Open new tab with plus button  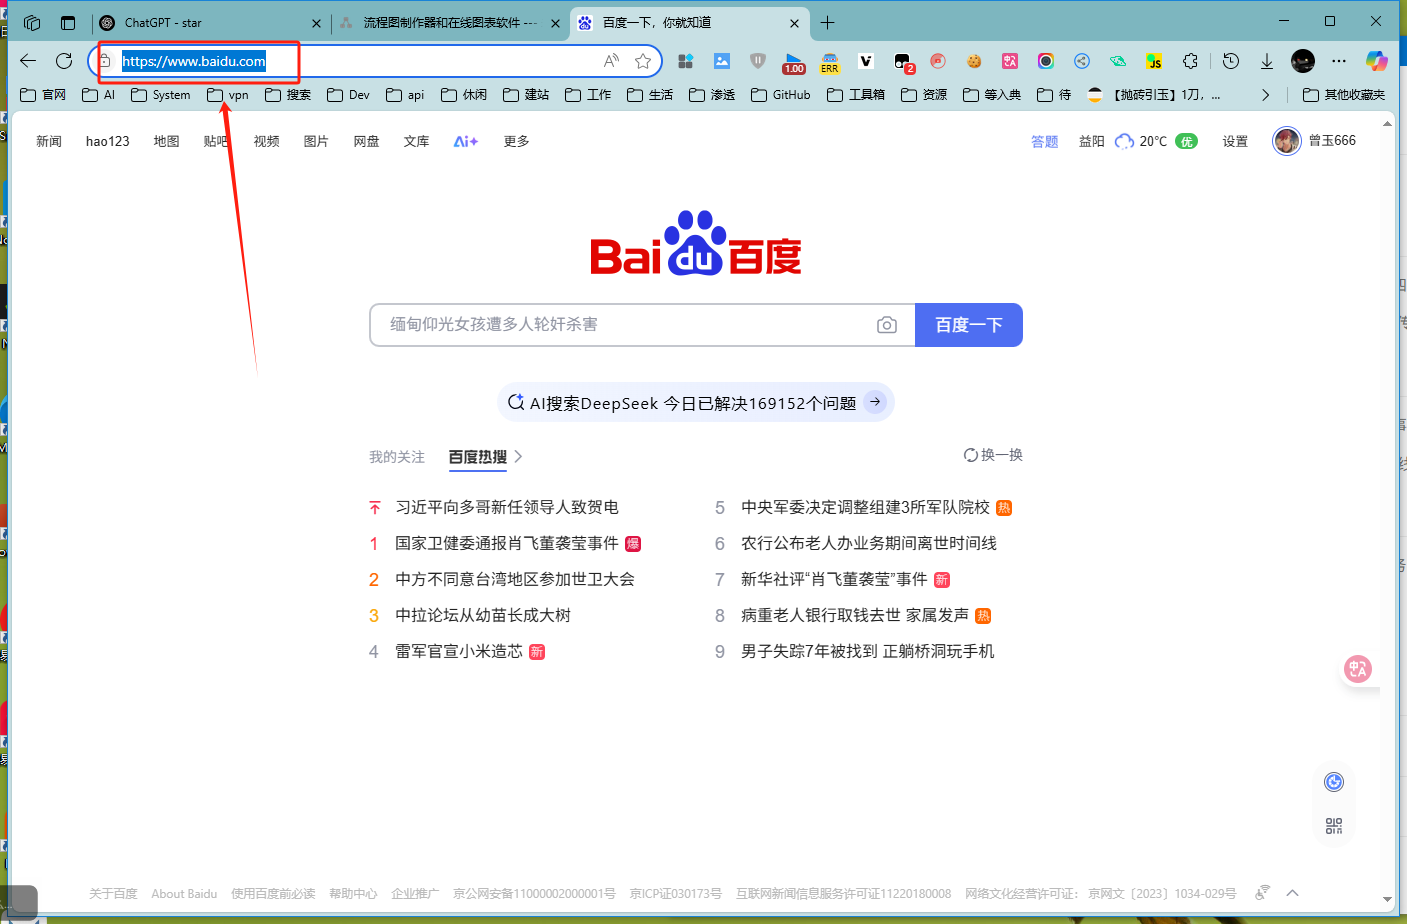coord(827,22)
